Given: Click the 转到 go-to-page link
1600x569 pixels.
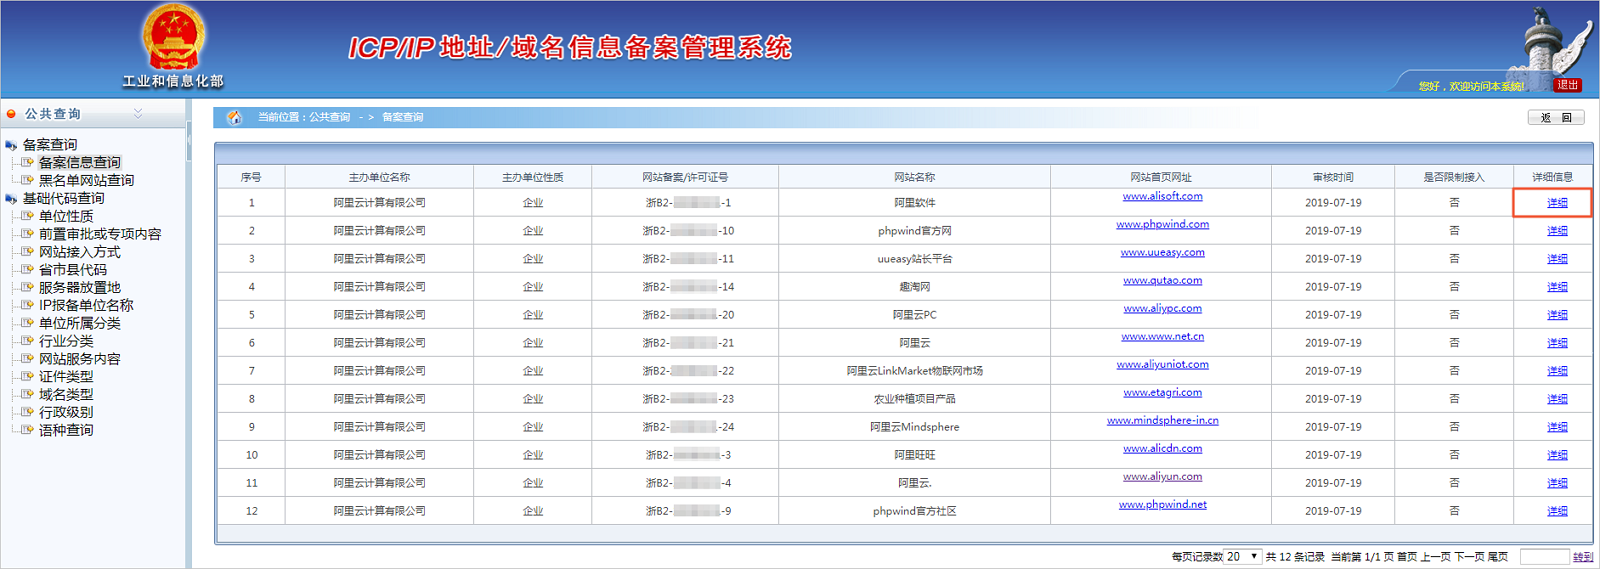Looking at the screenshot, I should click(1583, 557).
